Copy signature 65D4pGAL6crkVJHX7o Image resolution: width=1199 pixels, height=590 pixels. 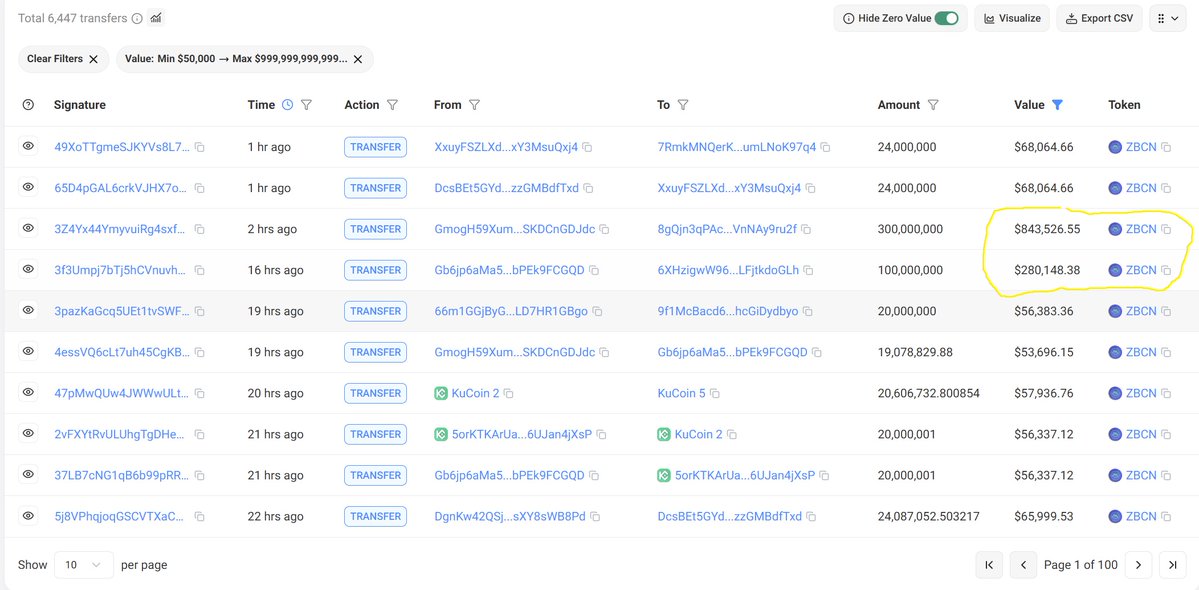coord(200,188)
